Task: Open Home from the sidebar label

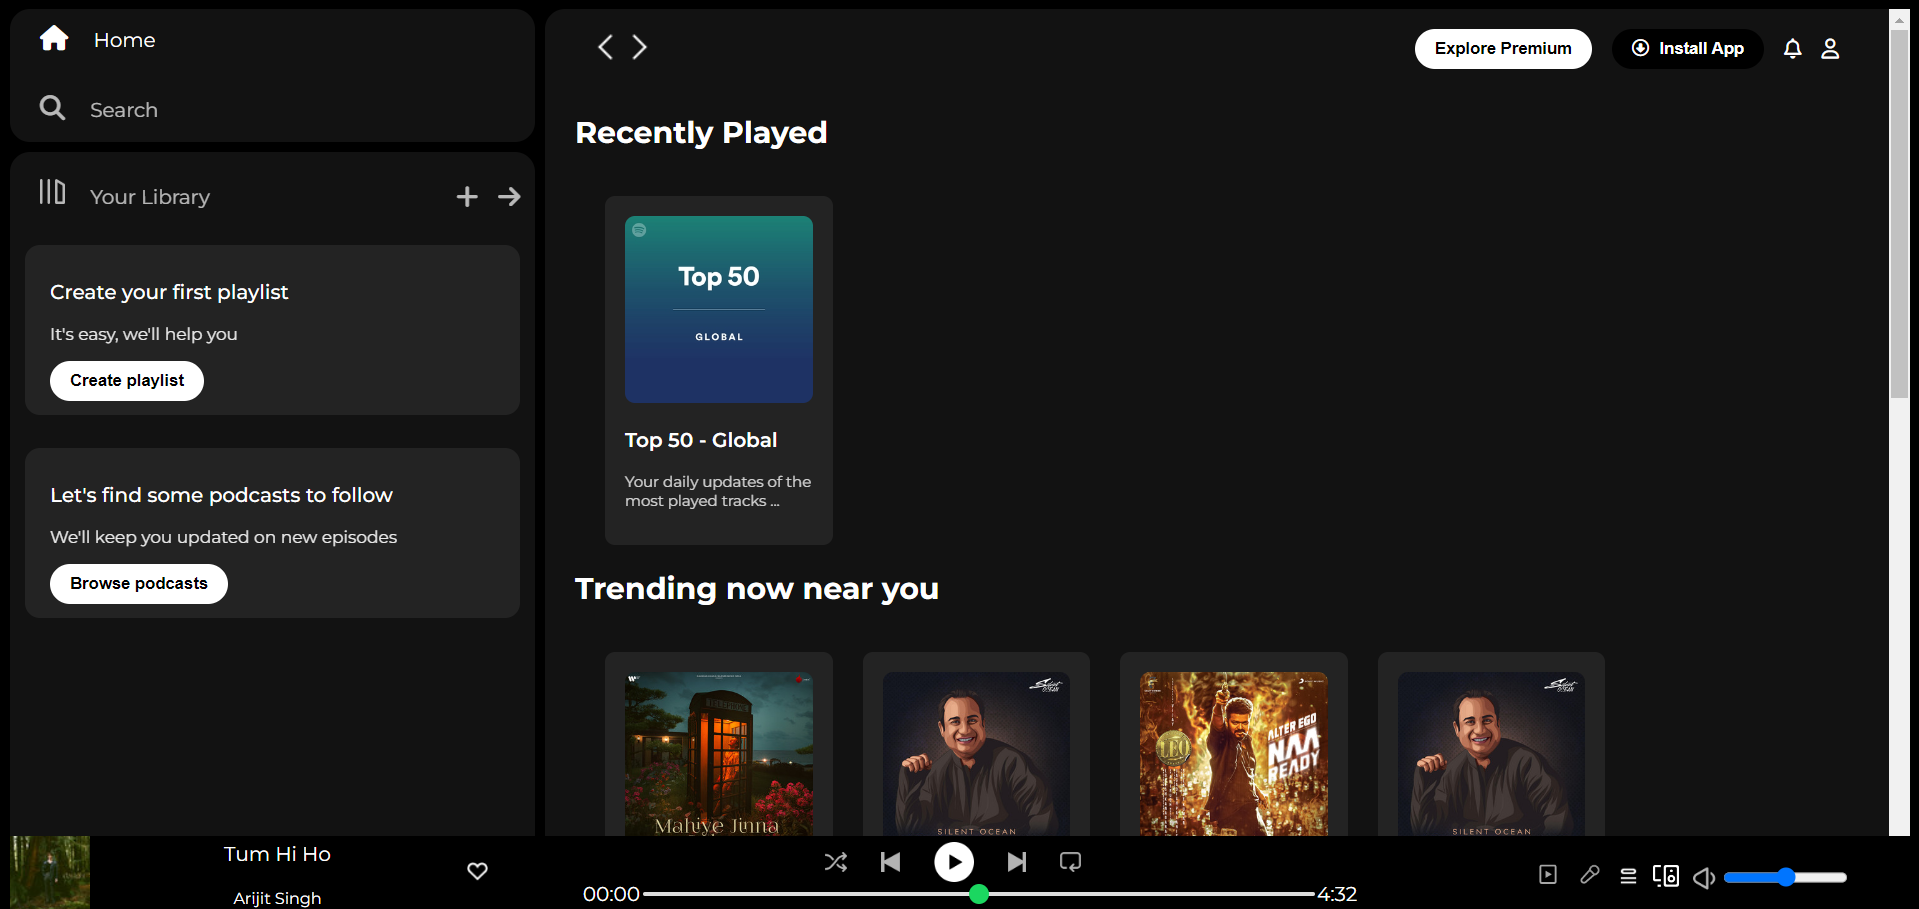Action: coord(124,40)
